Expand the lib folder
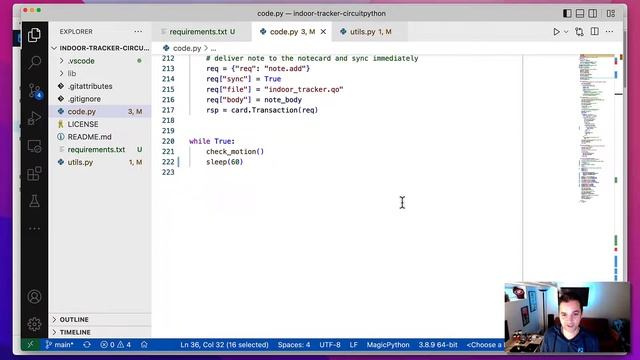640x360 pixels. pyautogui.click(x=100, y=73)
